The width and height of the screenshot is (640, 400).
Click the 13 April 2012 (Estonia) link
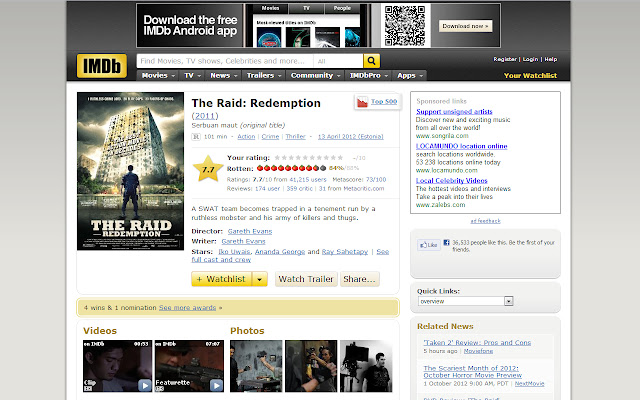pos(351,137)
